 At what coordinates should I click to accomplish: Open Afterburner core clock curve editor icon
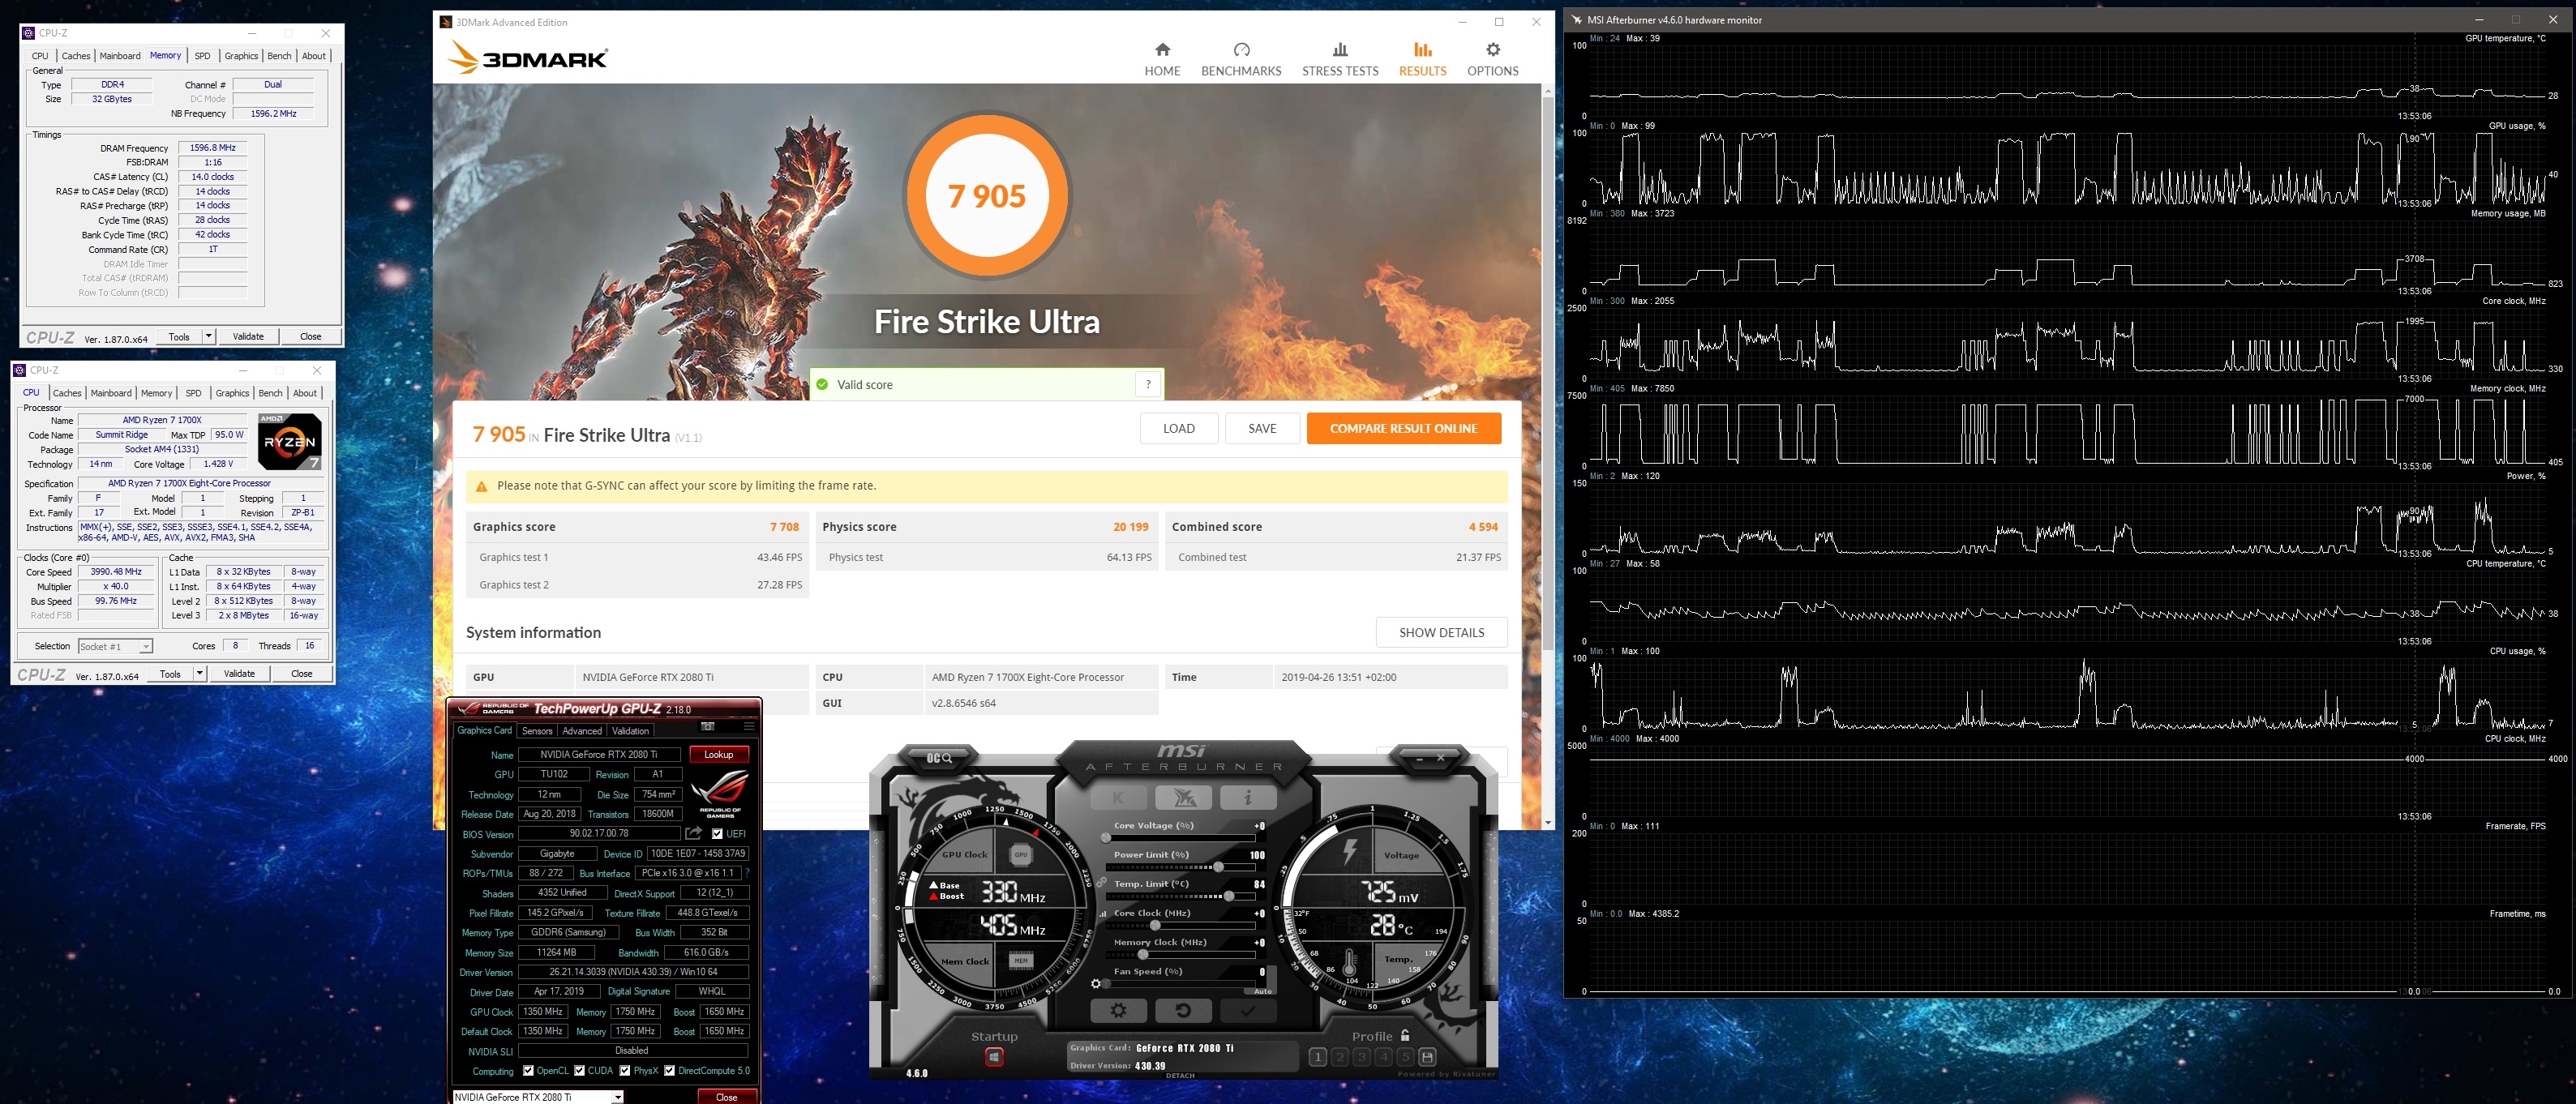click(1103, 913)
